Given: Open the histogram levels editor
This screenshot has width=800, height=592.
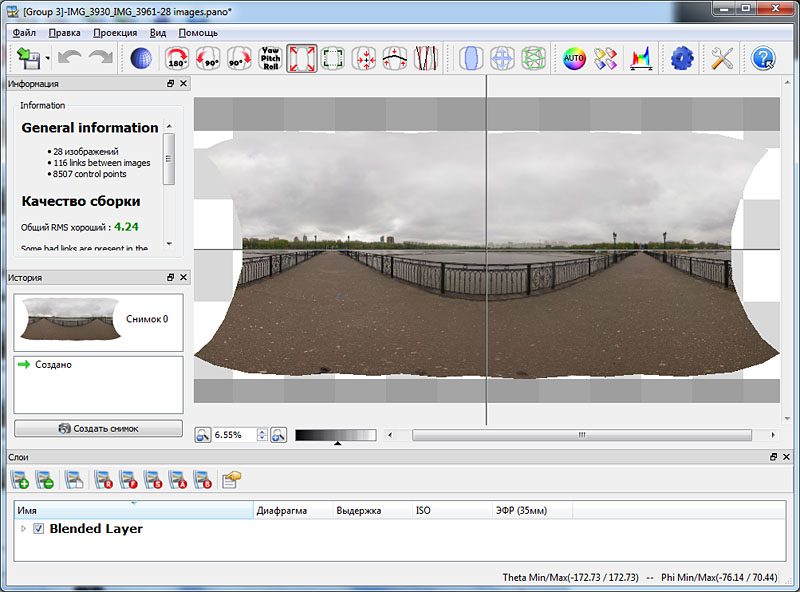Looking at the screenshot, I should click(641, 58).
